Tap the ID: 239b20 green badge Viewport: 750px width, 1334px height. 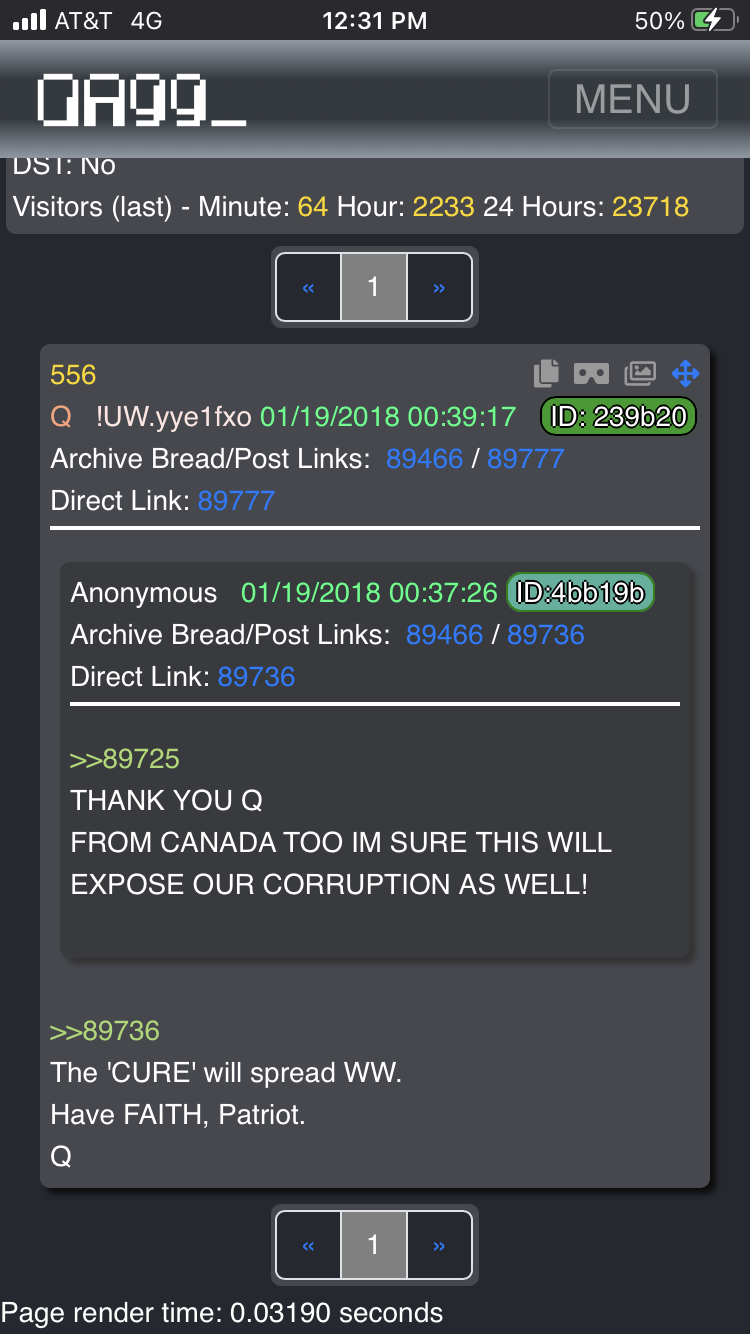(x=618, y=416)
